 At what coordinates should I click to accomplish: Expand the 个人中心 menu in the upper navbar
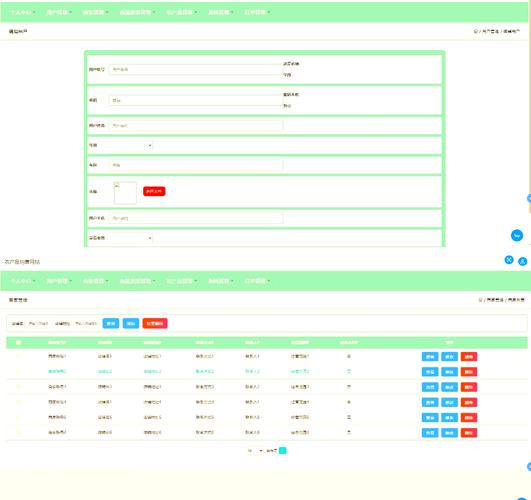[x=23, y=13]
